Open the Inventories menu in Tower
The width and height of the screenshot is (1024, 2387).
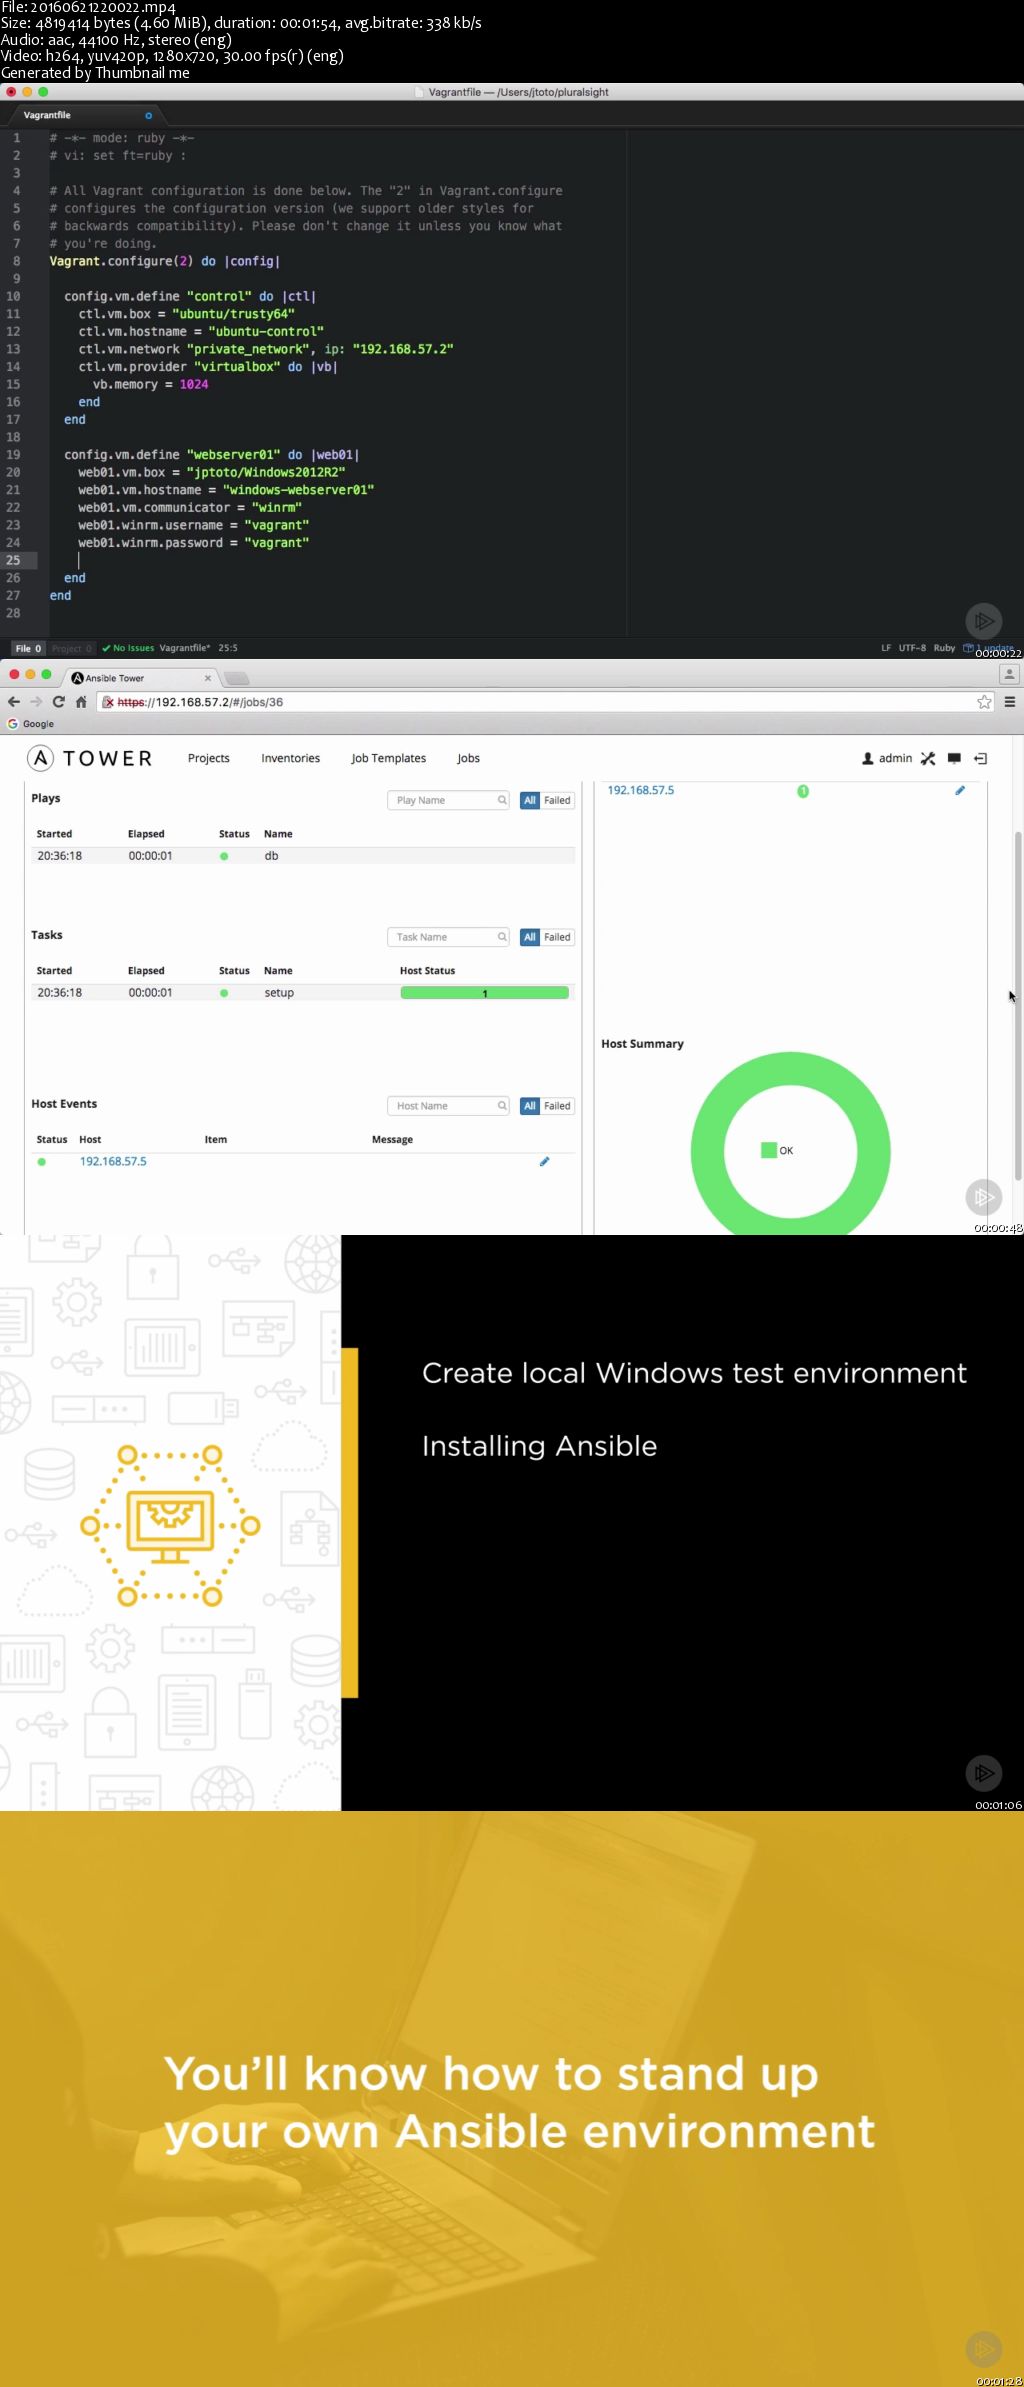(291, 758)
